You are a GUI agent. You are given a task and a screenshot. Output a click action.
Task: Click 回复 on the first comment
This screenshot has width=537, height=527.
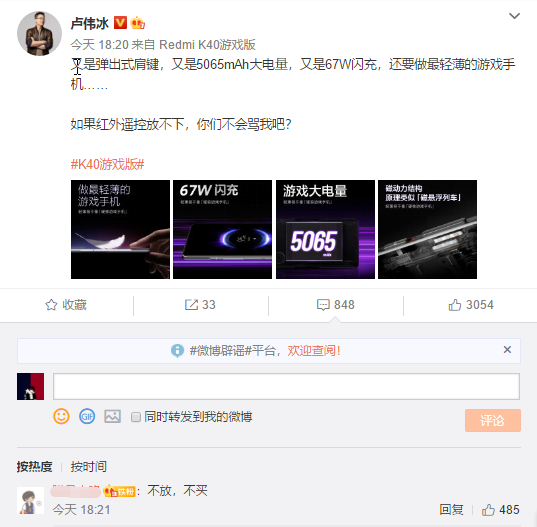point(451,510)
